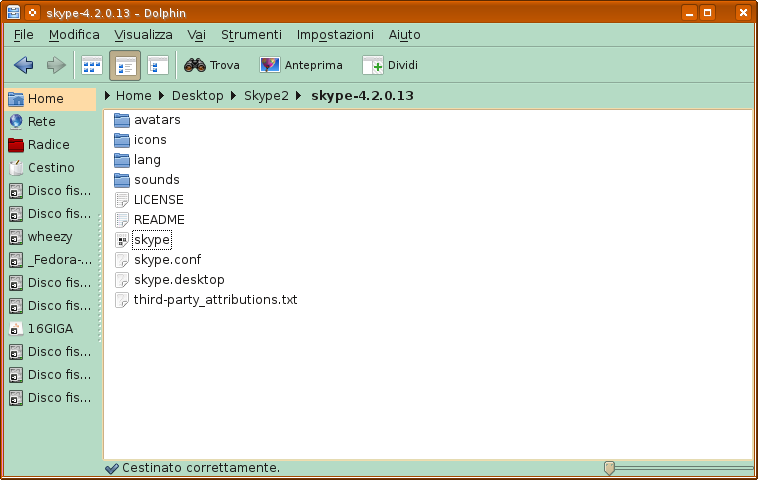Expand the arrow before Skype2 breadcrumb
Image resolution: width=758 pixels, height=480 pixels.
[234, 96]
